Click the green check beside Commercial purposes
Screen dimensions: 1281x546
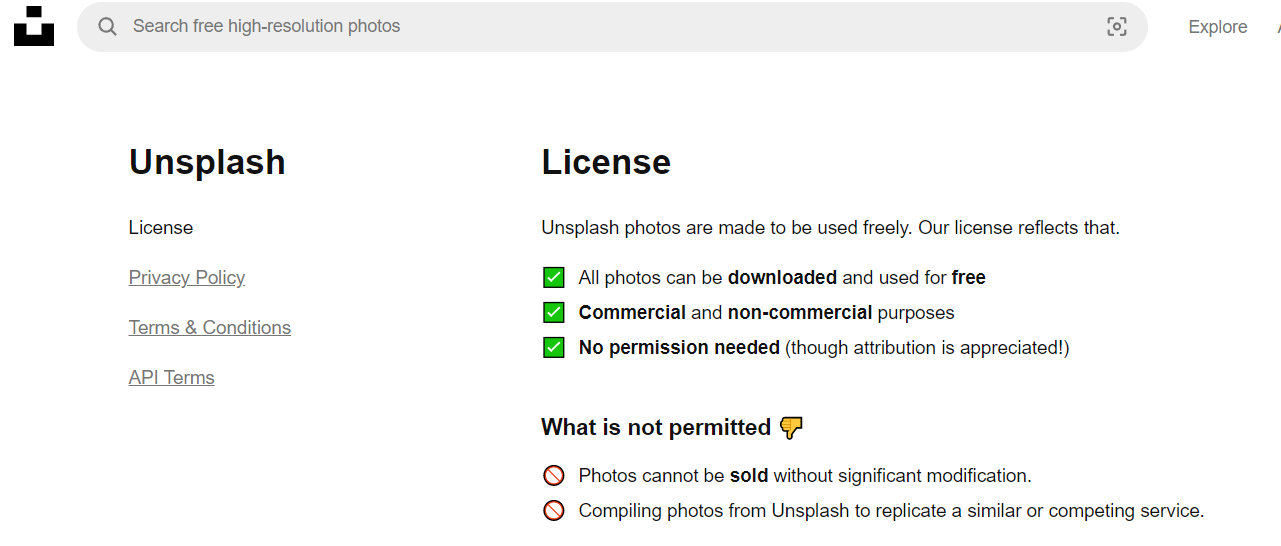554,312
